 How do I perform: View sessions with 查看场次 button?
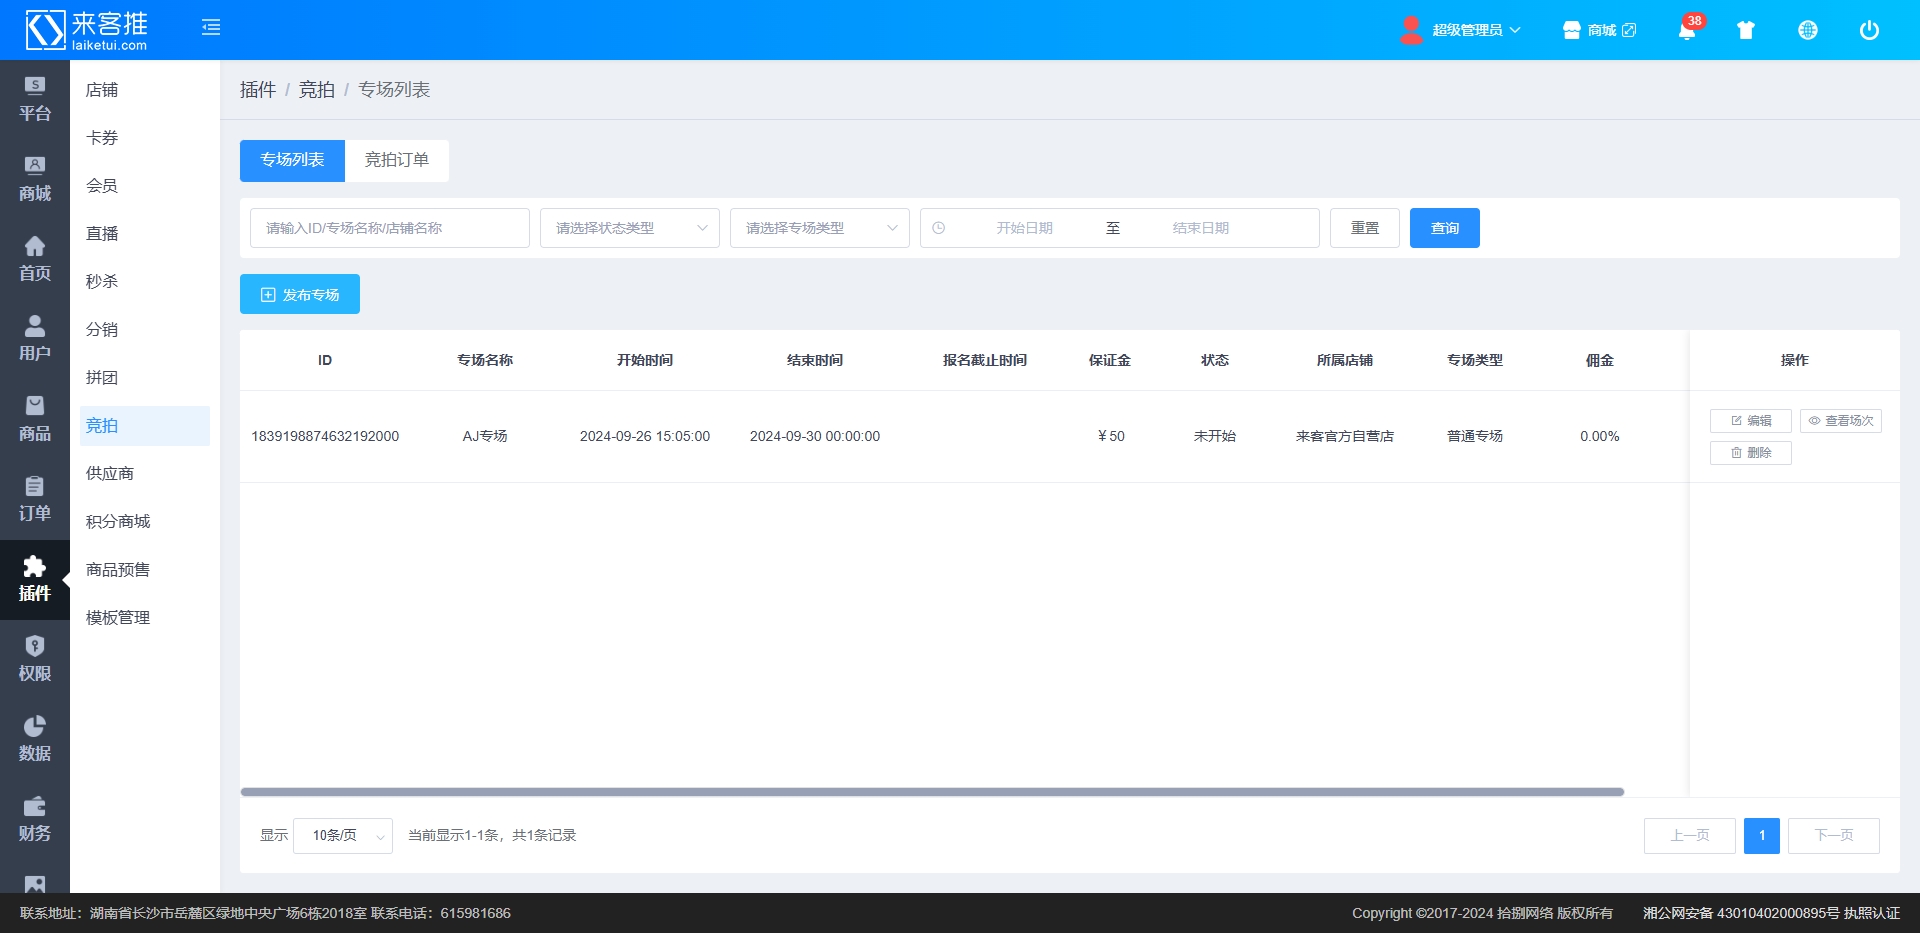[1840, 421]
